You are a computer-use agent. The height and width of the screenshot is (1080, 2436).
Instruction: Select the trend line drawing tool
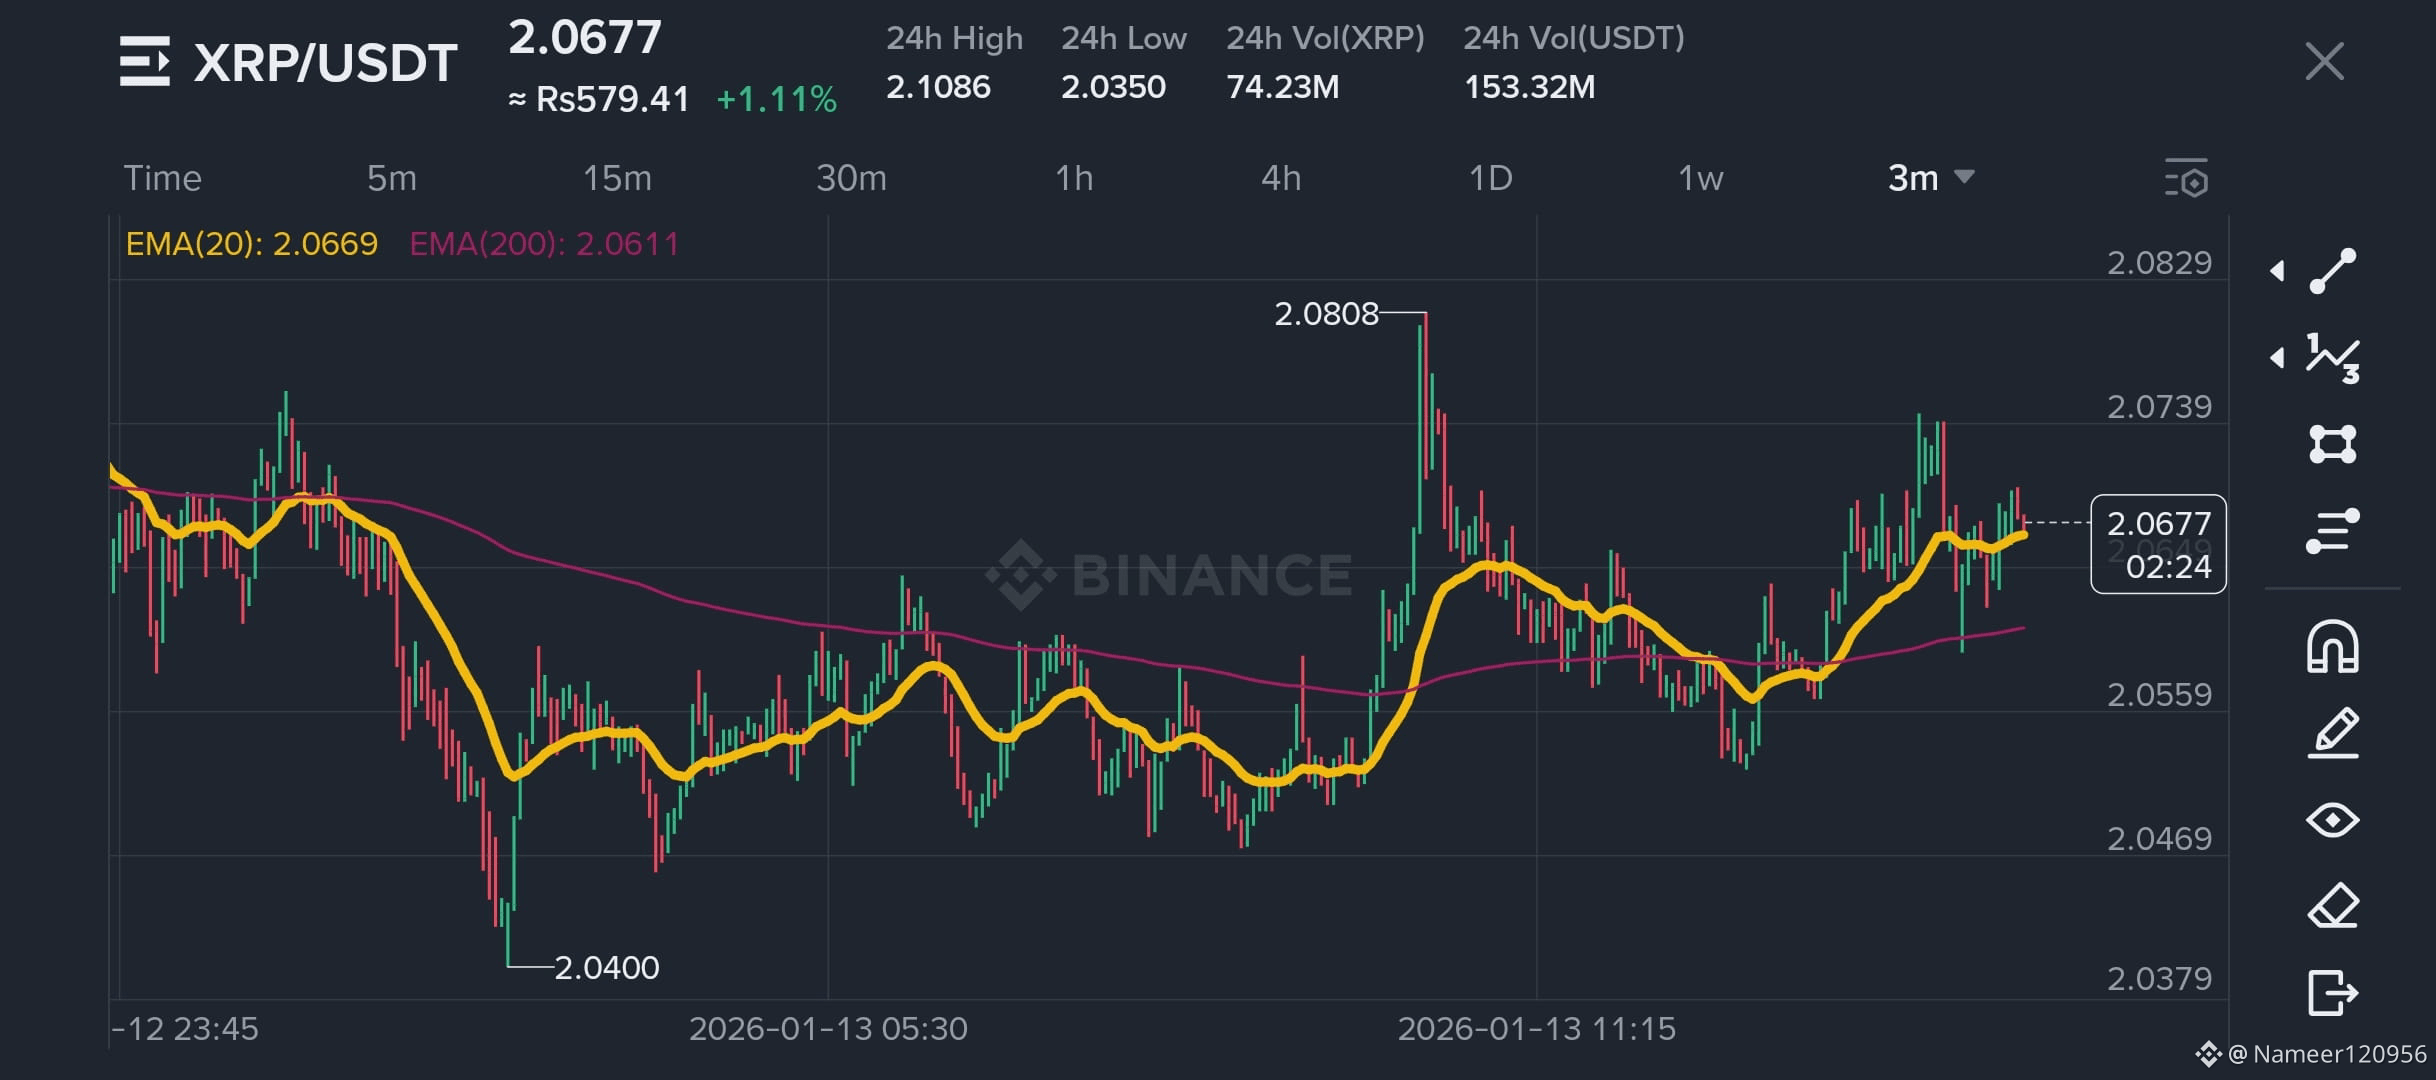(2332, 271)
